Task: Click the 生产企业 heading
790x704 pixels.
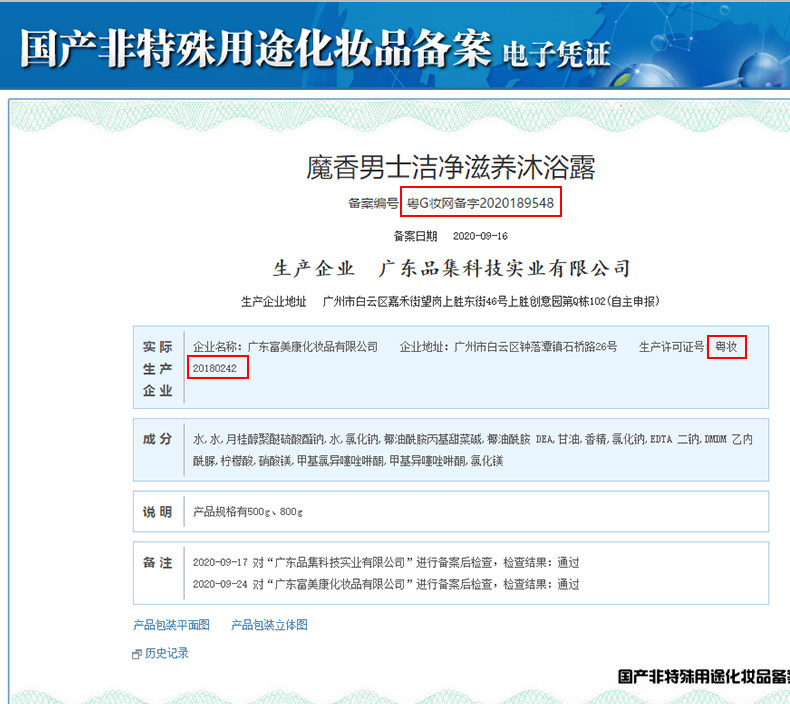Action: tap(314, 268)
